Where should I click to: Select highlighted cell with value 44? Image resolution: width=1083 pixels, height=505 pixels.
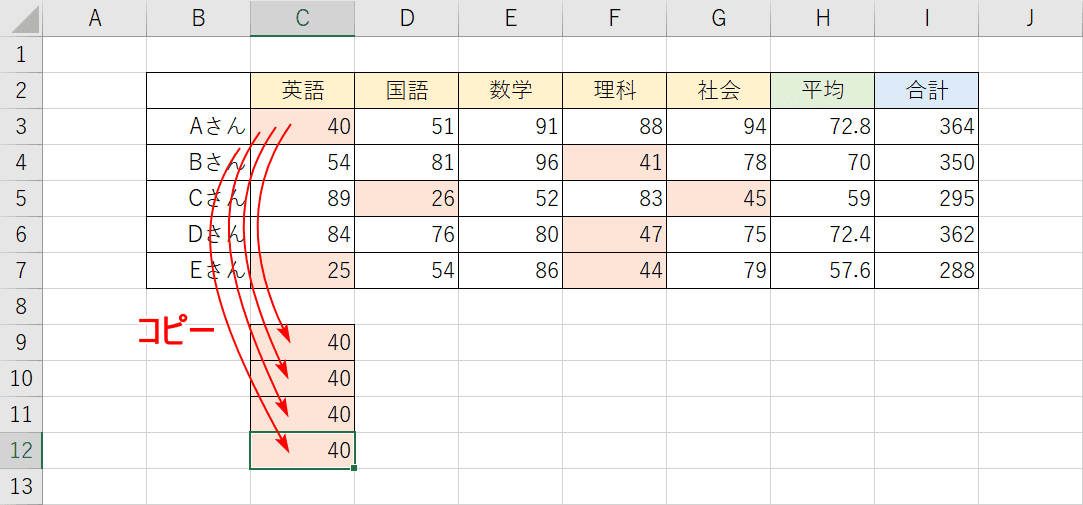pyautogui.click(x=615, y=270)
